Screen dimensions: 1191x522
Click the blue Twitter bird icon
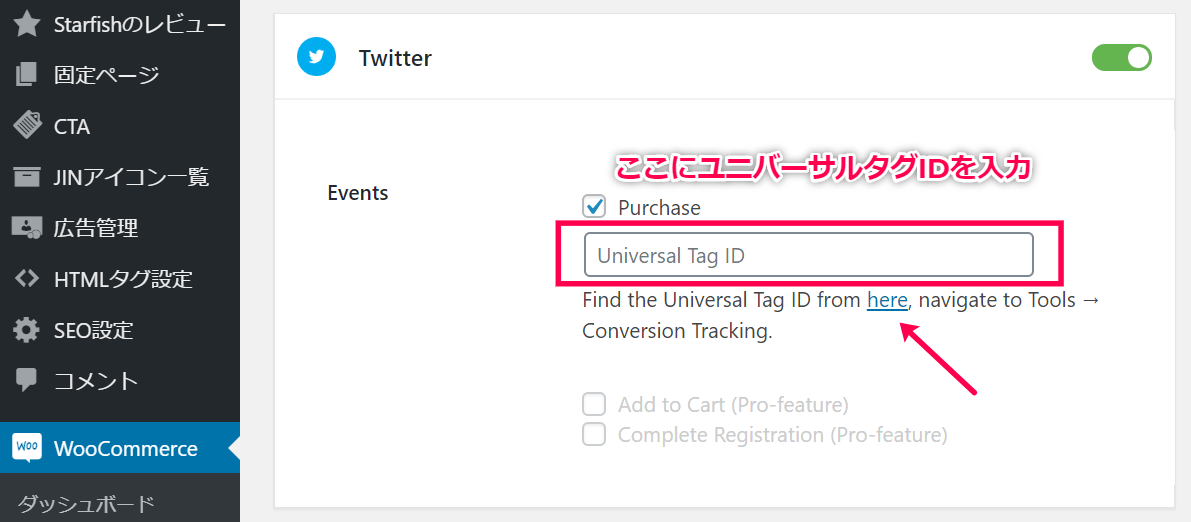[316, 58]
